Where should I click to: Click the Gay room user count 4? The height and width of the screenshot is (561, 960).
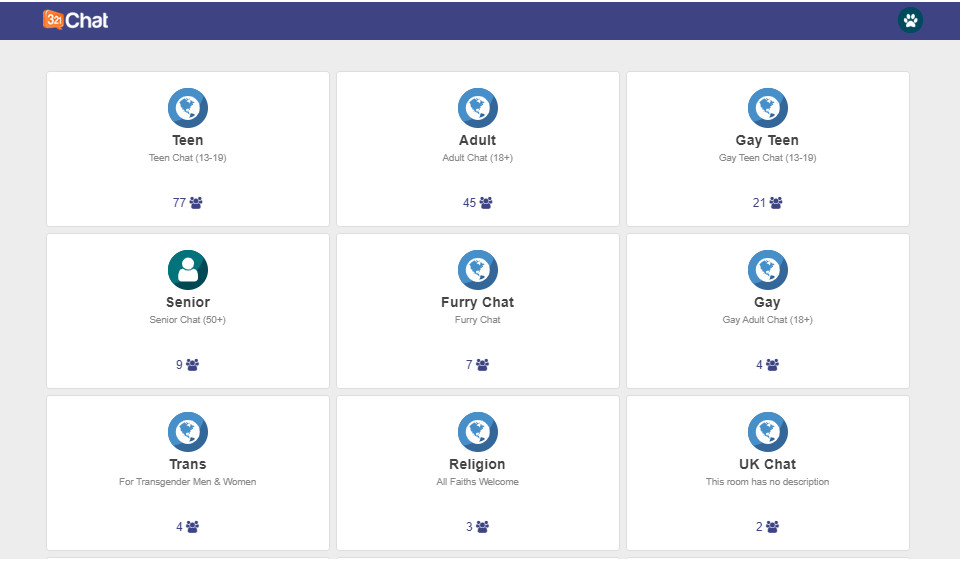[759, 365]
